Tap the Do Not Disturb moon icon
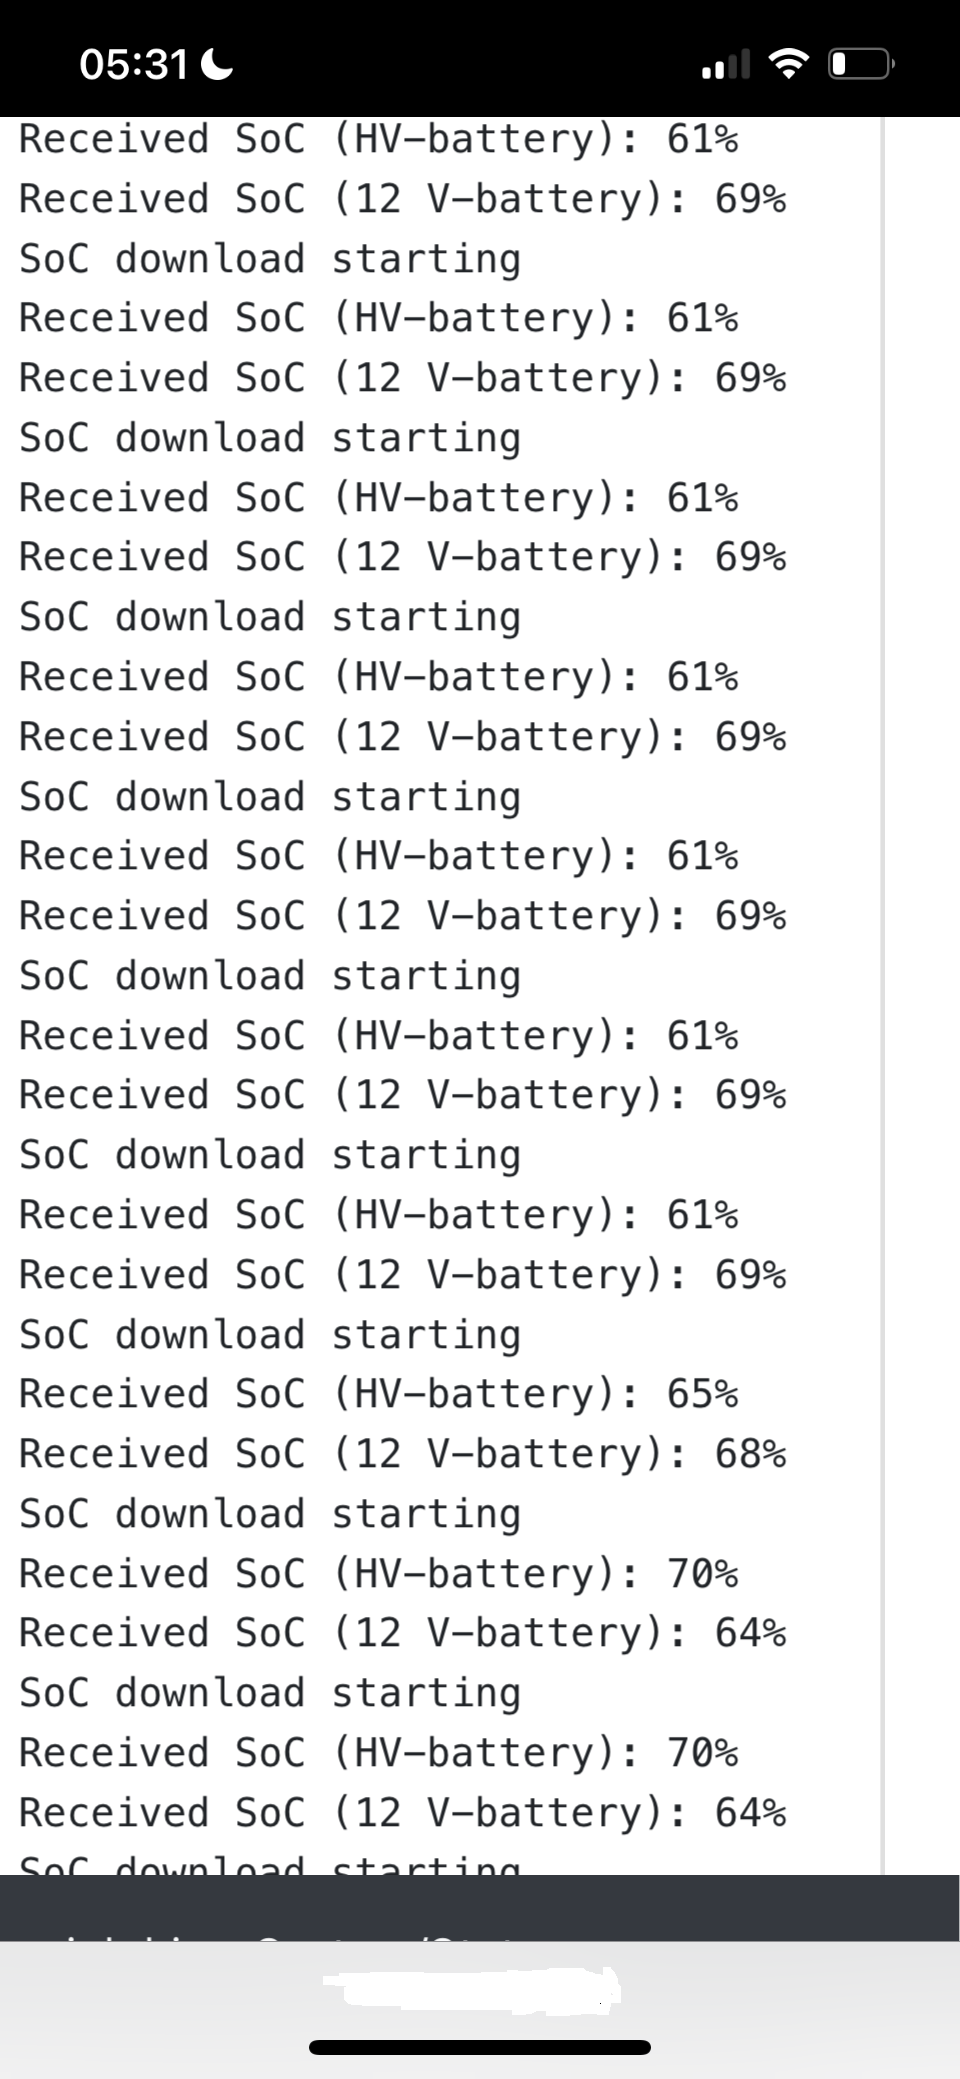 (x=217, y=66)
